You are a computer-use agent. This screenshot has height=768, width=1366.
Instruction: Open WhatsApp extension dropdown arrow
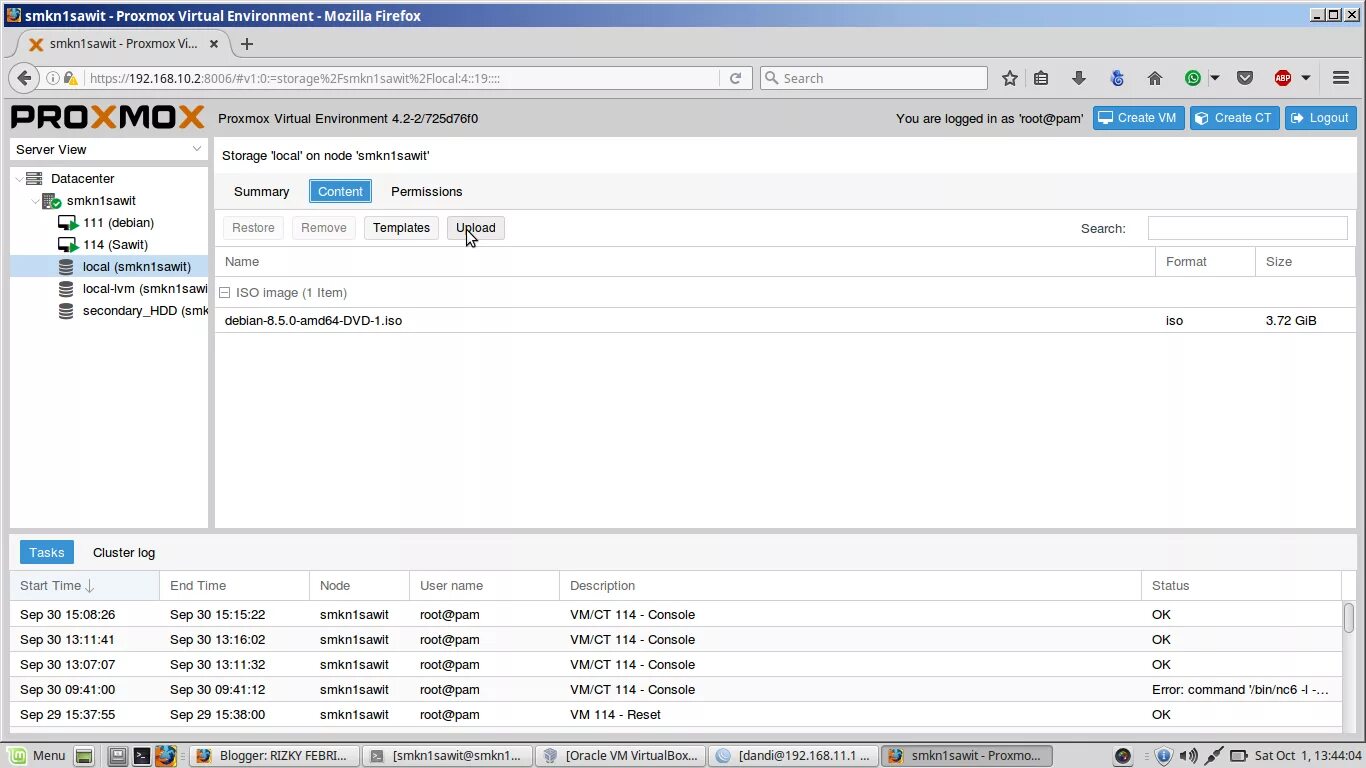[1215, 78]
